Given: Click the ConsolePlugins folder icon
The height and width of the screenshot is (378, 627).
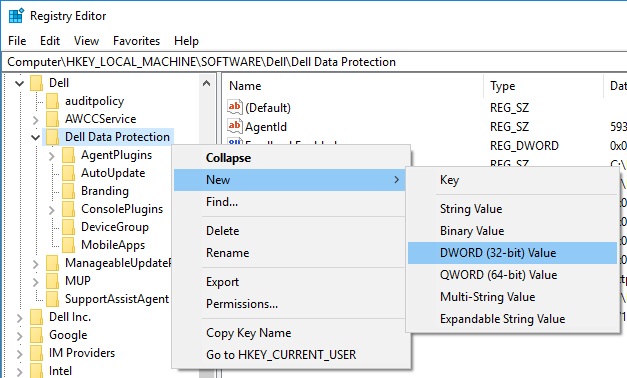Looking at the screenshot, I should pos(68,209).
